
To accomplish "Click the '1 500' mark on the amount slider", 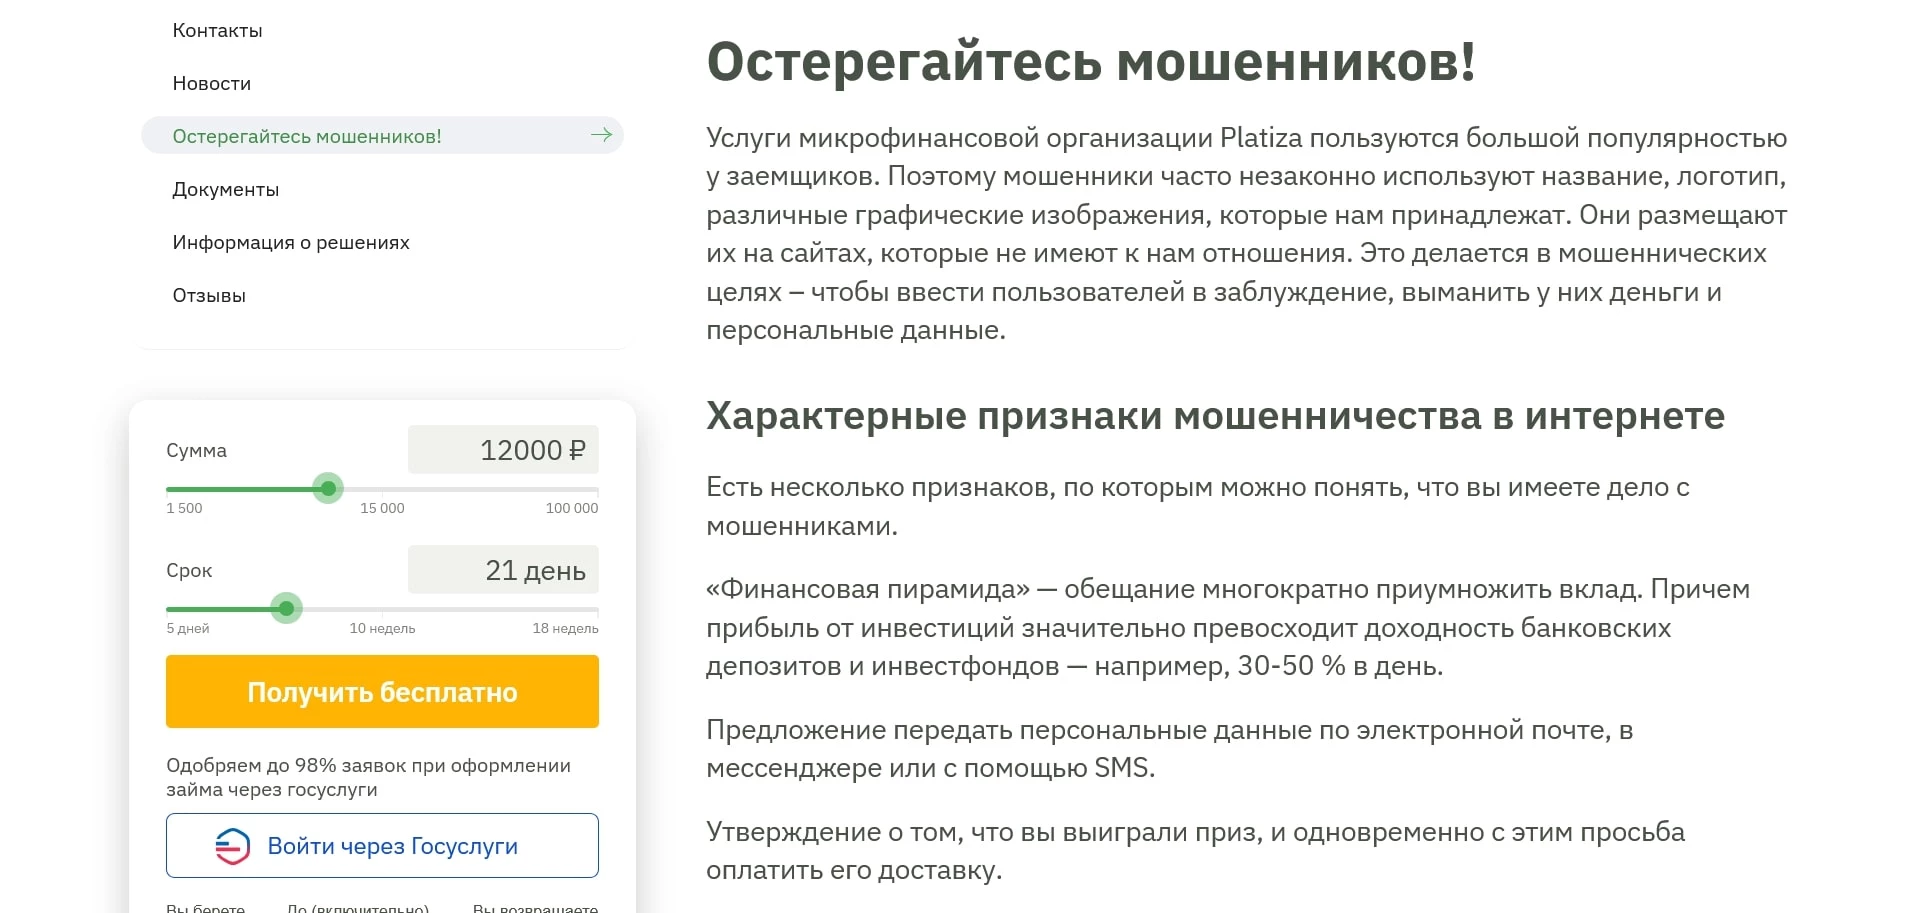I will click(x=183, y=507).
